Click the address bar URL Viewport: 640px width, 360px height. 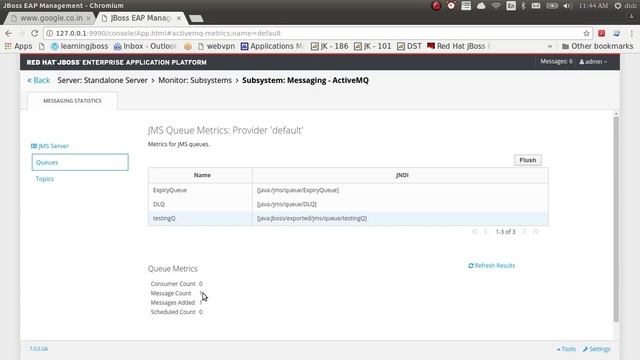point(168,33)
